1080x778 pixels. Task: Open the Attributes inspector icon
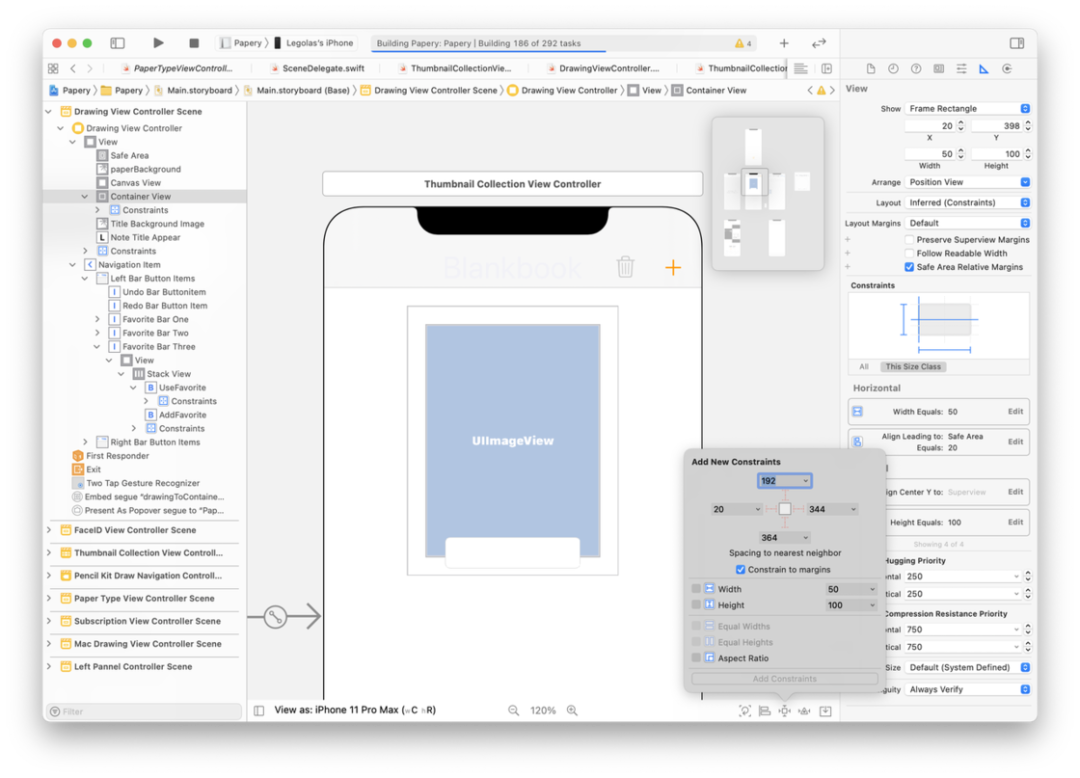tap(962, 69)
